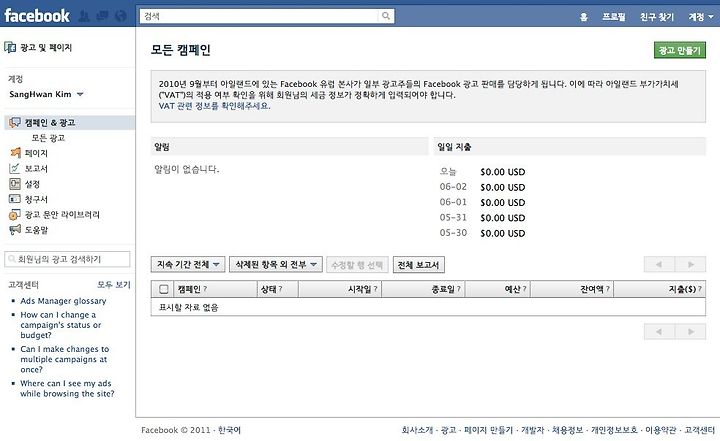720x441 pixels.
Task: Click the 캠페인 column help question mark
Action: pyautogui.click(x=205, y=289)
